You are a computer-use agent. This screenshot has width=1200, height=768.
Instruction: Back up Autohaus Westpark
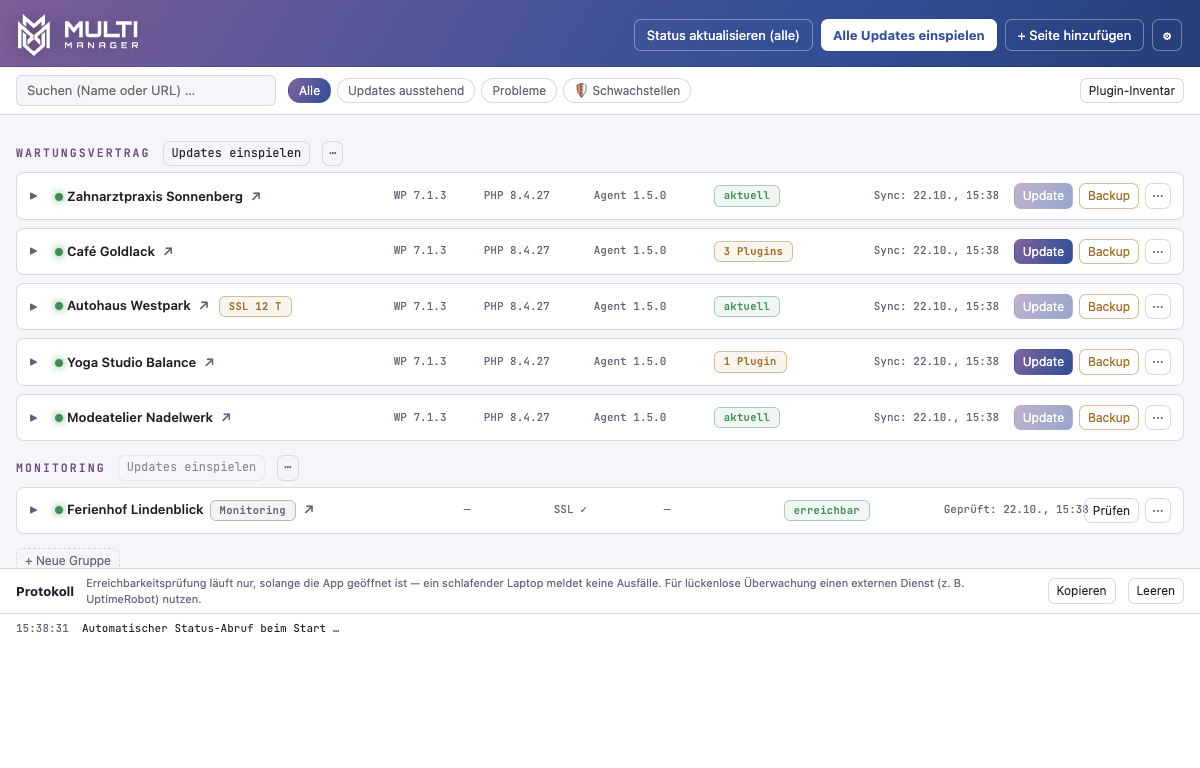coord(1109,306)
